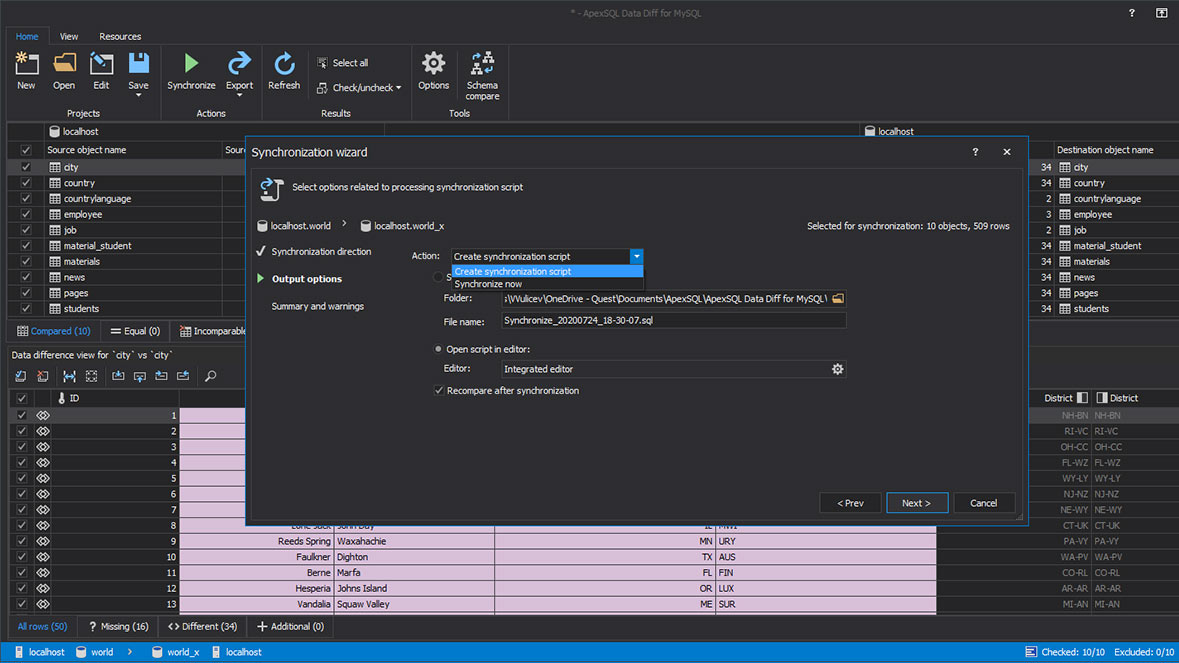Select the Open script in editor radio

tap(437, 350)
